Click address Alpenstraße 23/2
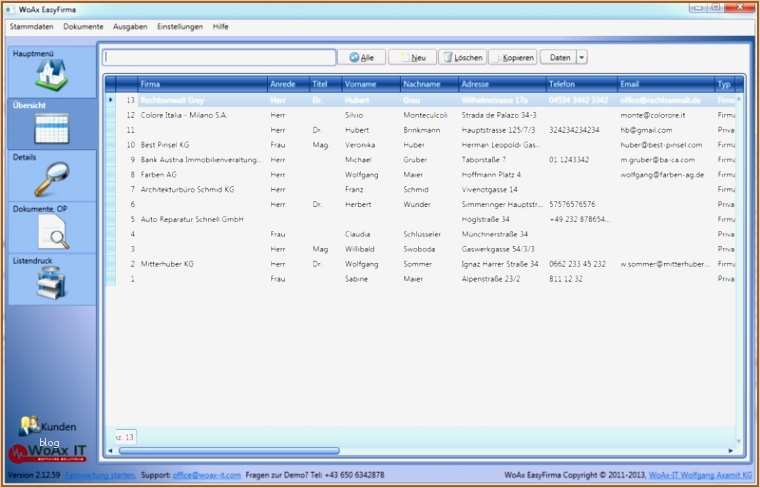Viewport: 760px width, 488px height. click(x=491, y=279)
